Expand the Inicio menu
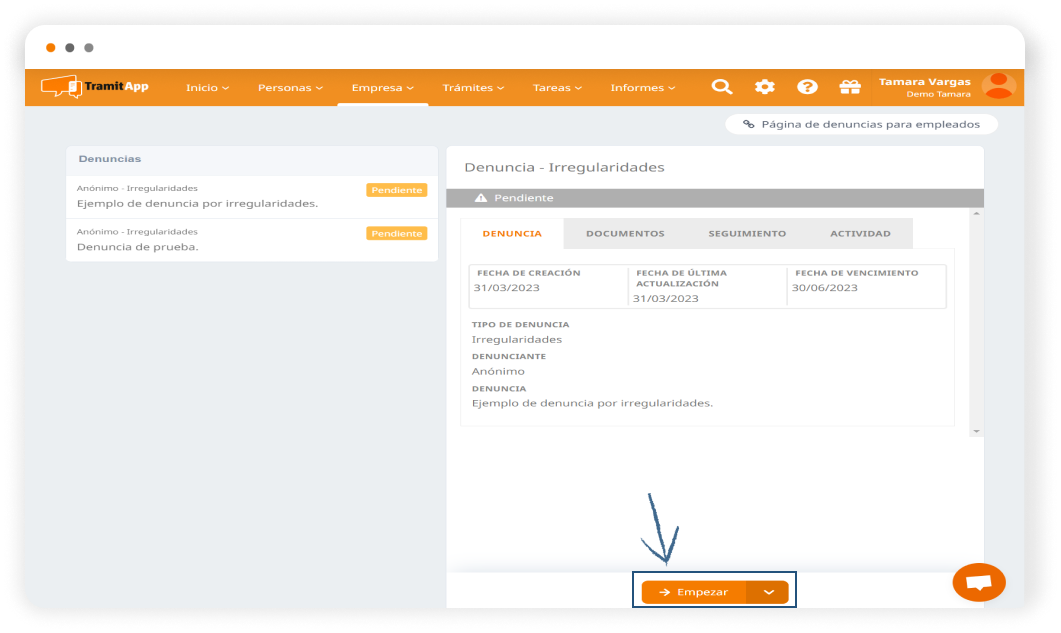 pyautogui.click(x=207, y=88)
